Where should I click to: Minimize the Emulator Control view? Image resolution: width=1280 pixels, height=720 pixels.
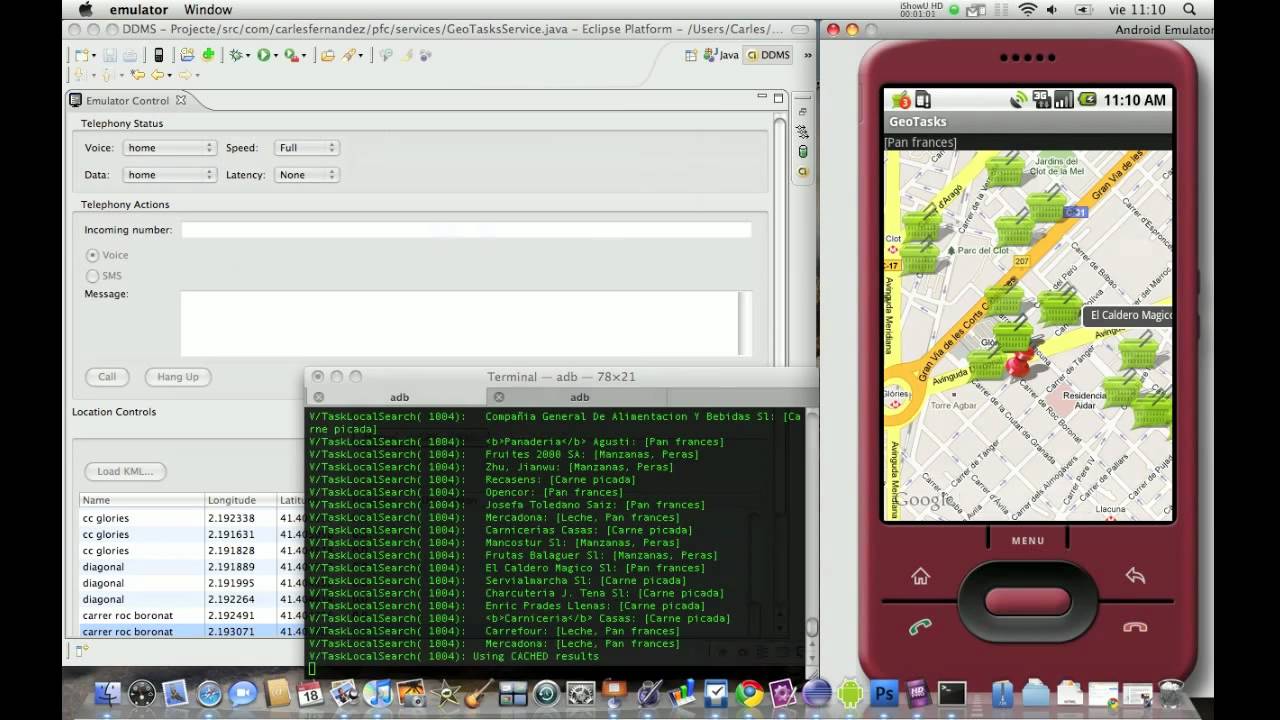pyautogui.click(x=761, y=97)
